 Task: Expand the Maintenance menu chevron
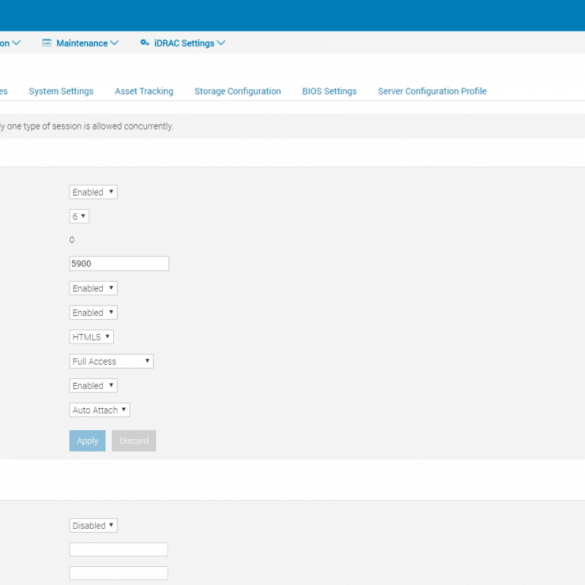(115, 43)
